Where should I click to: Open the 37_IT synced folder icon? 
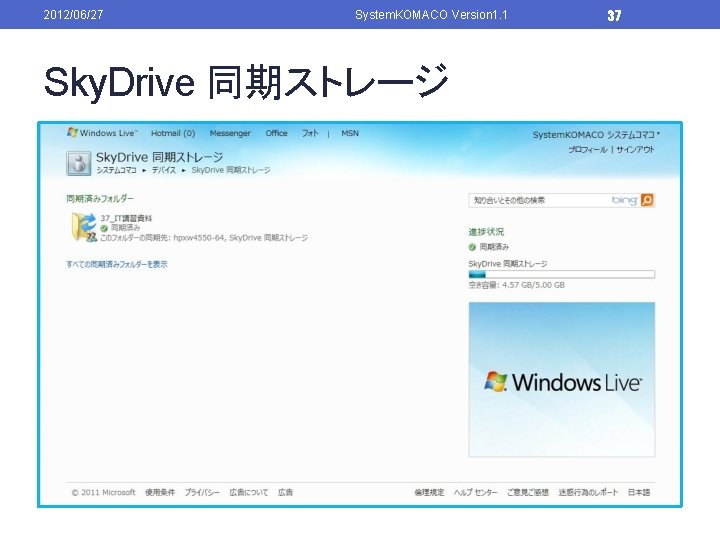84,227
